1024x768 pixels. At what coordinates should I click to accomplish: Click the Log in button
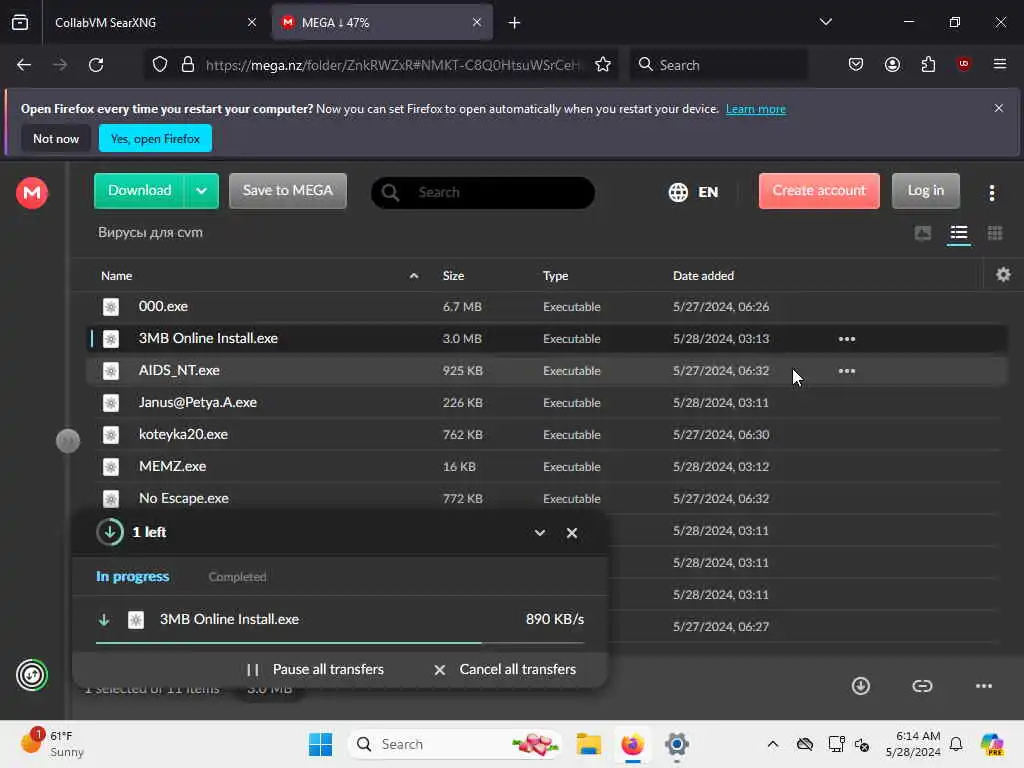point(925,191)
